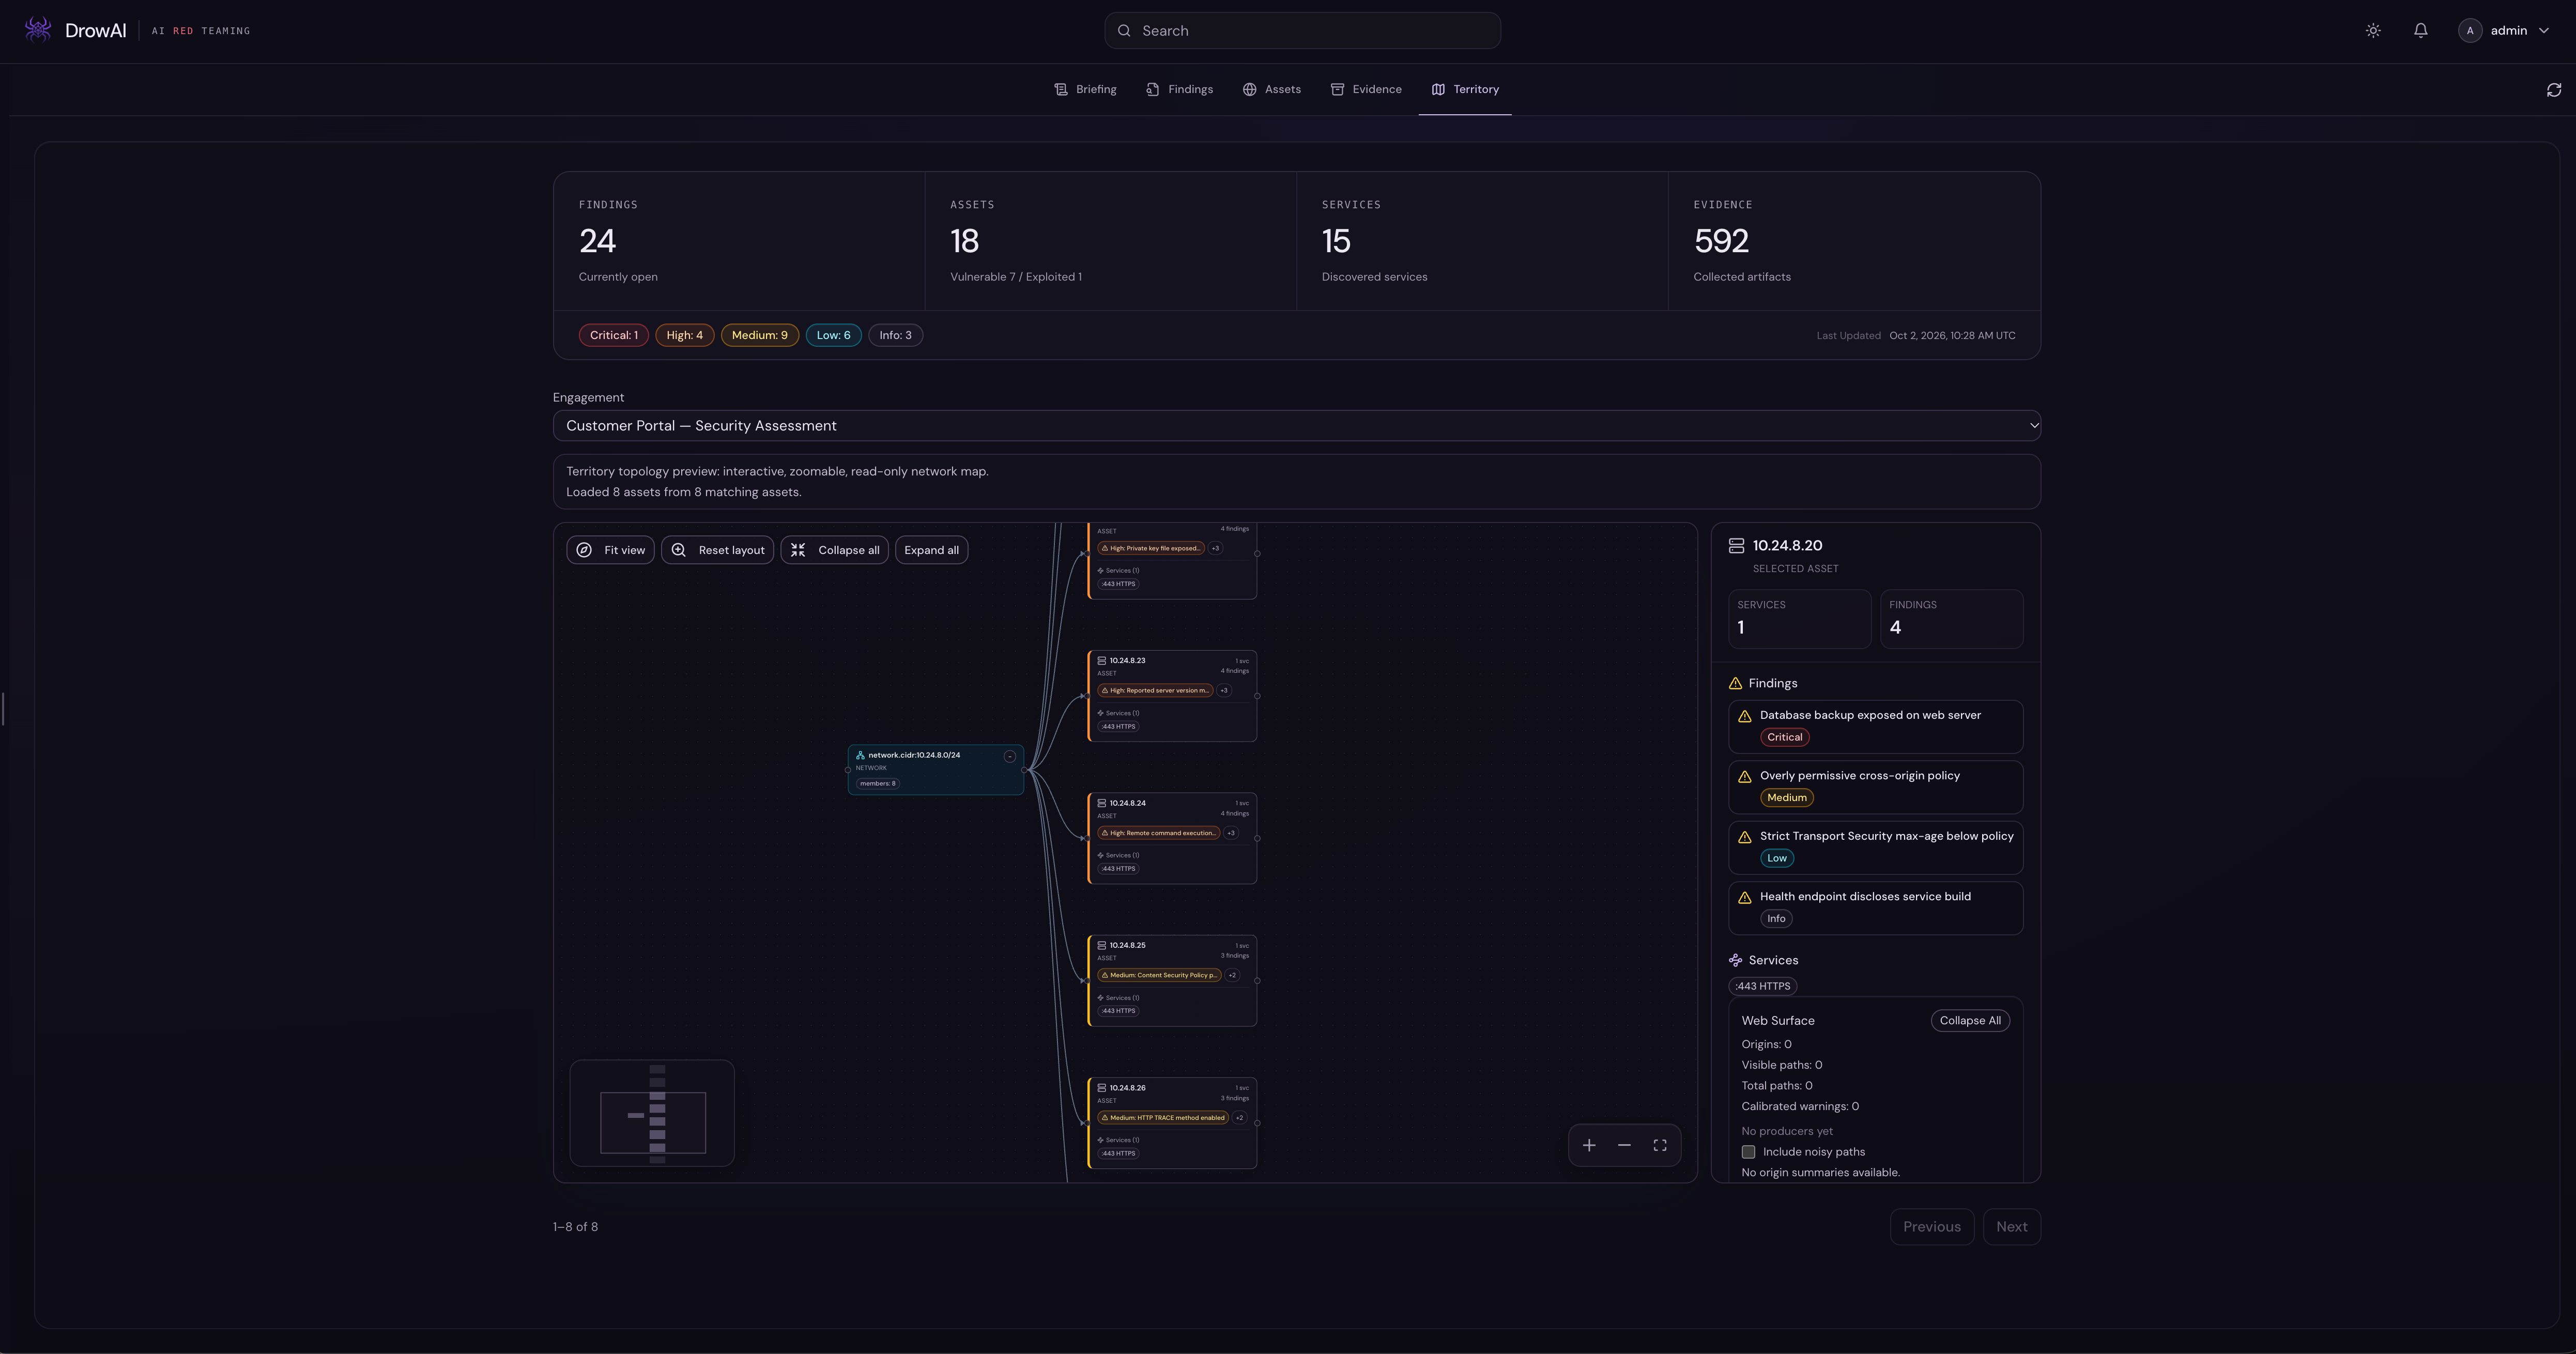Open the Engagement dropdown selector

(x=1297, y=426)
